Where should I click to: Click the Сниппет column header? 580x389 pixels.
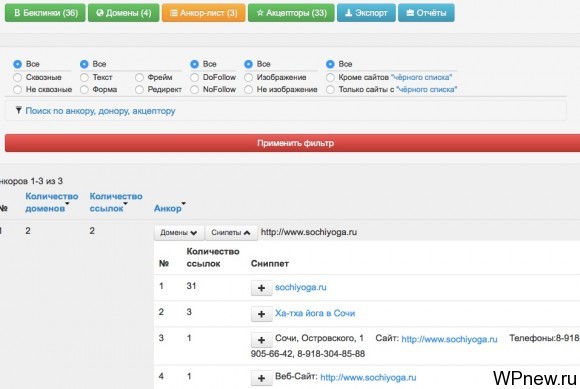pyautogui.click(x=270, y=264)
